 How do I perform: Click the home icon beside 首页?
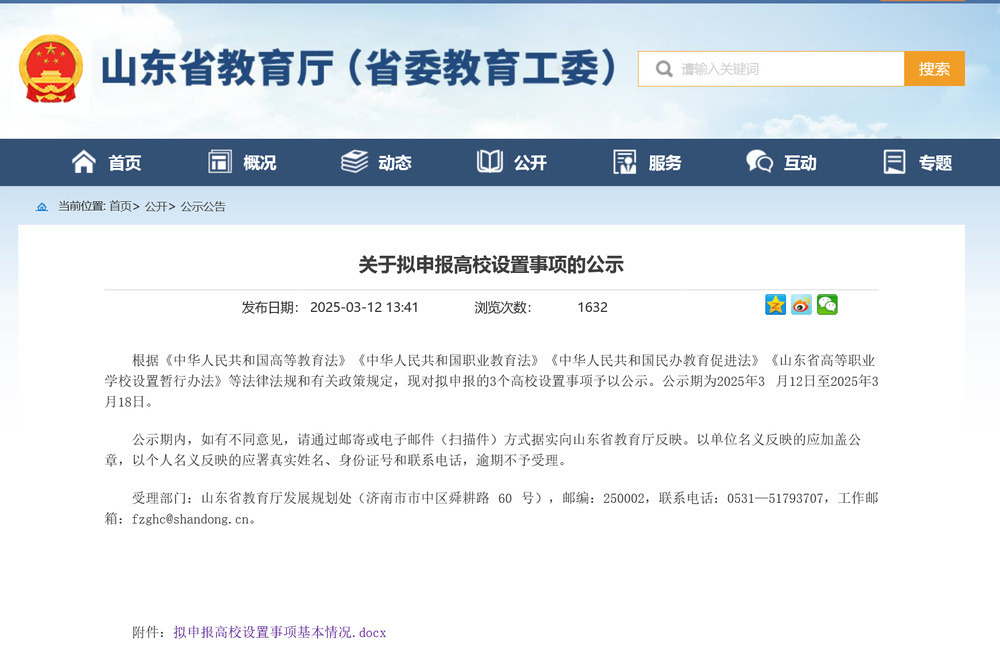click(84, 162)
